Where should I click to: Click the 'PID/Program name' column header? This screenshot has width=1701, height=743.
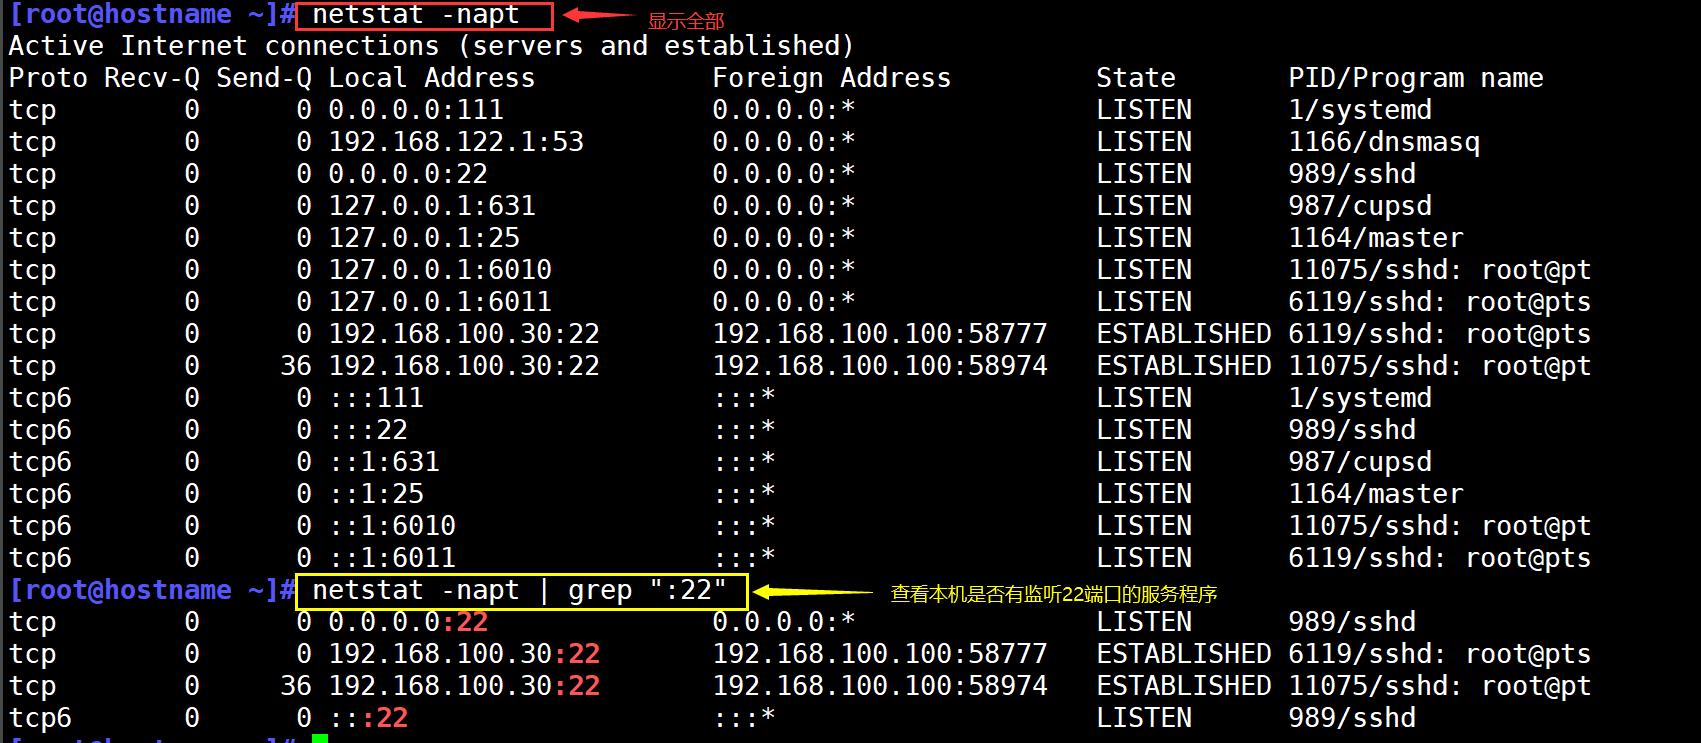(x=1416, y=78)
